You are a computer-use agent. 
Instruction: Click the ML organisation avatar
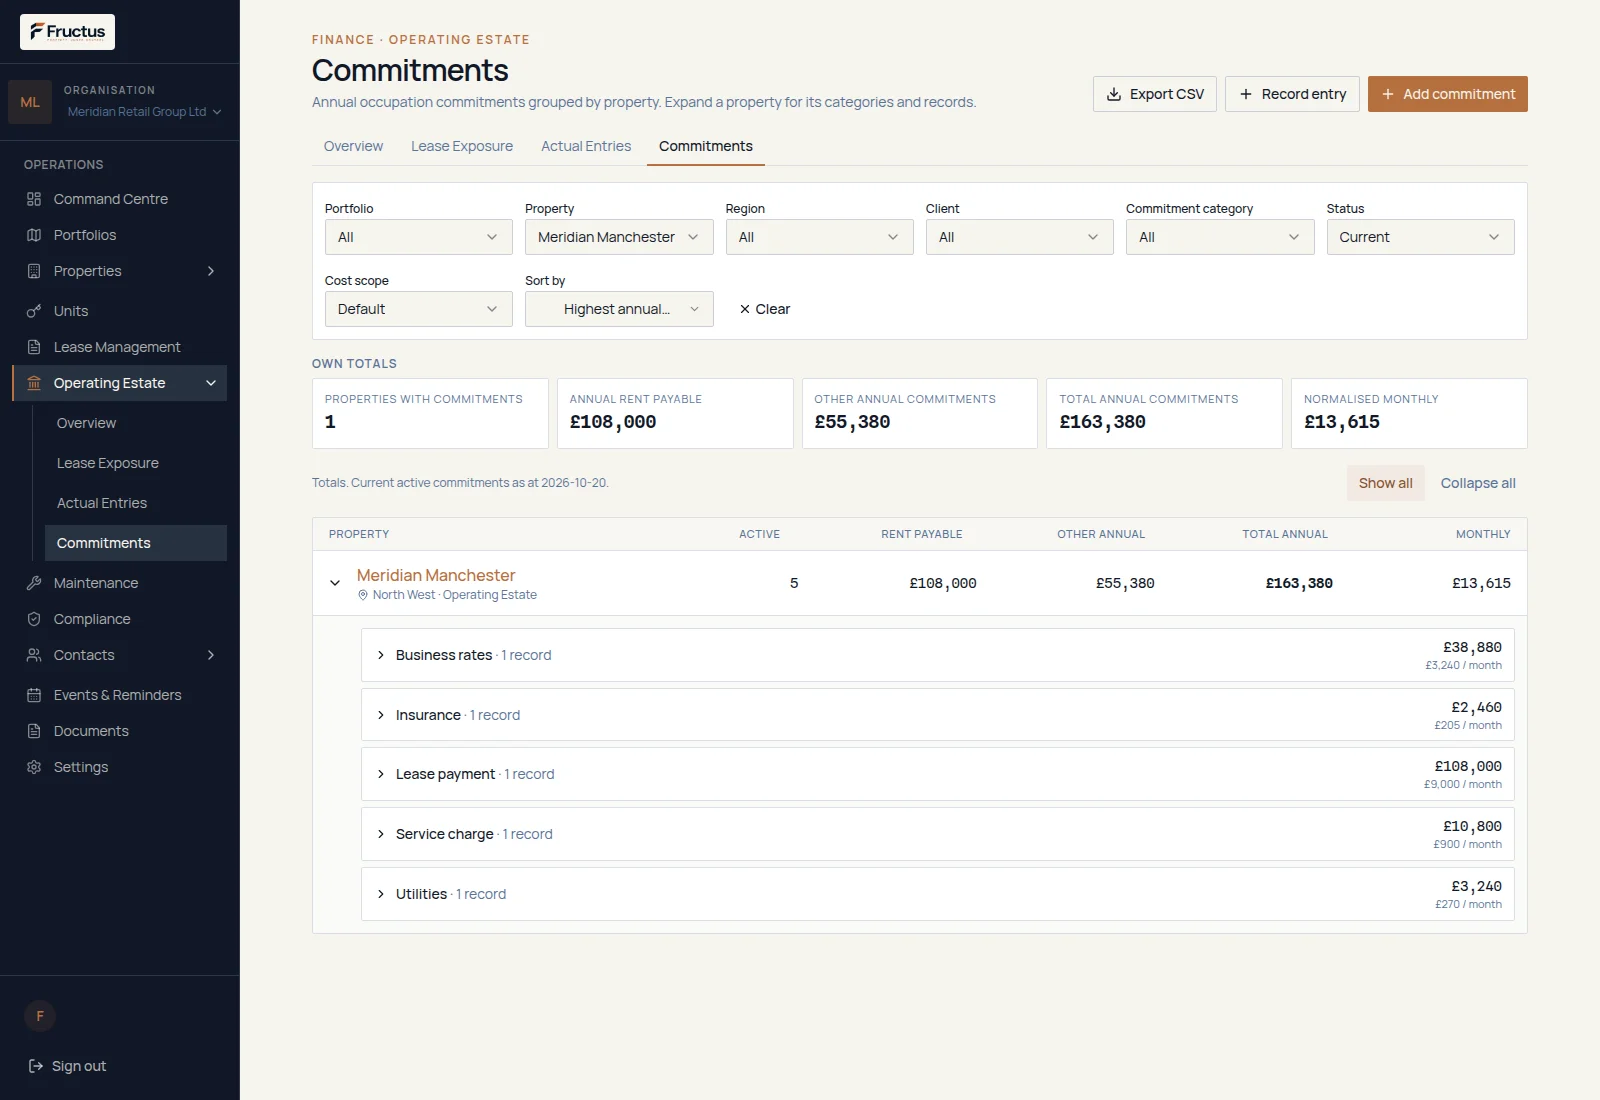point(30,102)
